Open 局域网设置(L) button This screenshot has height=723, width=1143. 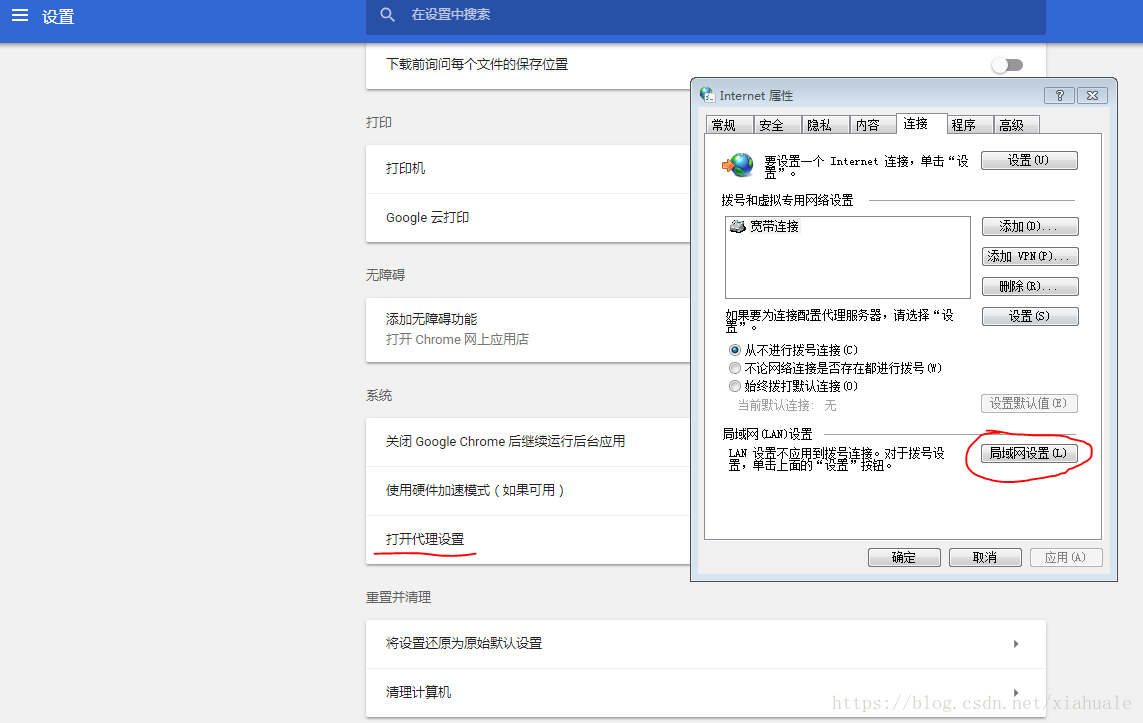1029,453
